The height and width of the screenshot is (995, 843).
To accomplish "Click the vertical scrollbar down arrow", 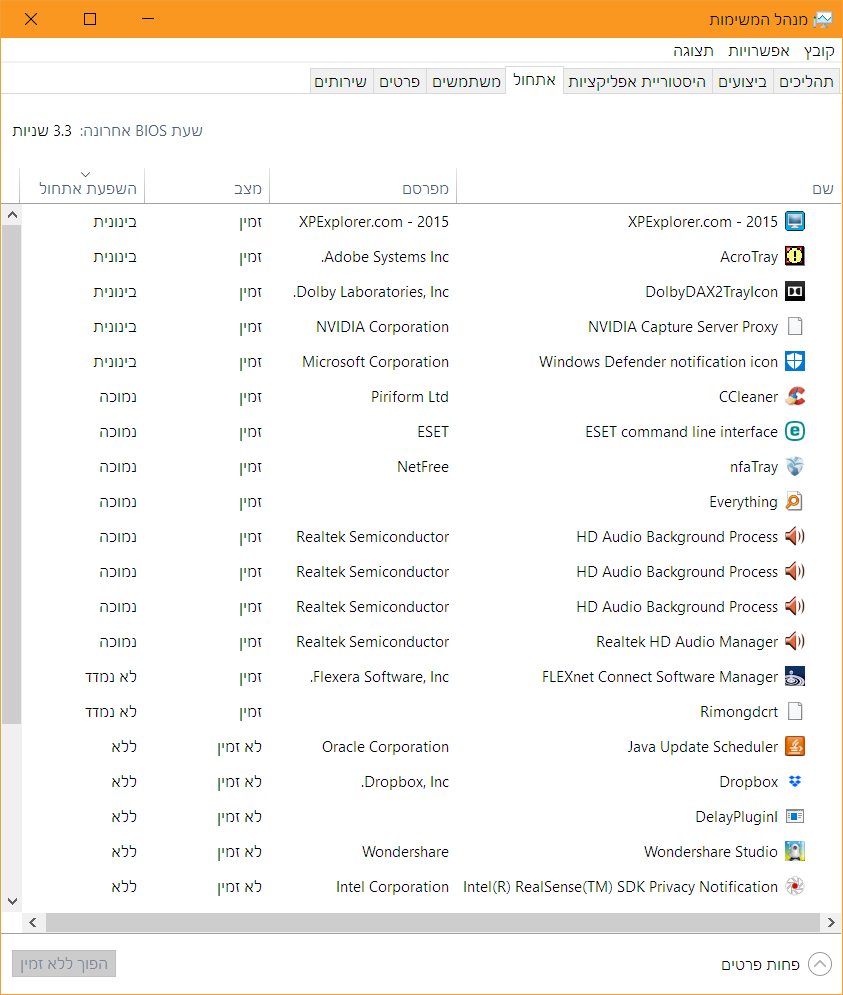I will pyautogui.click(x=11, y=901).
